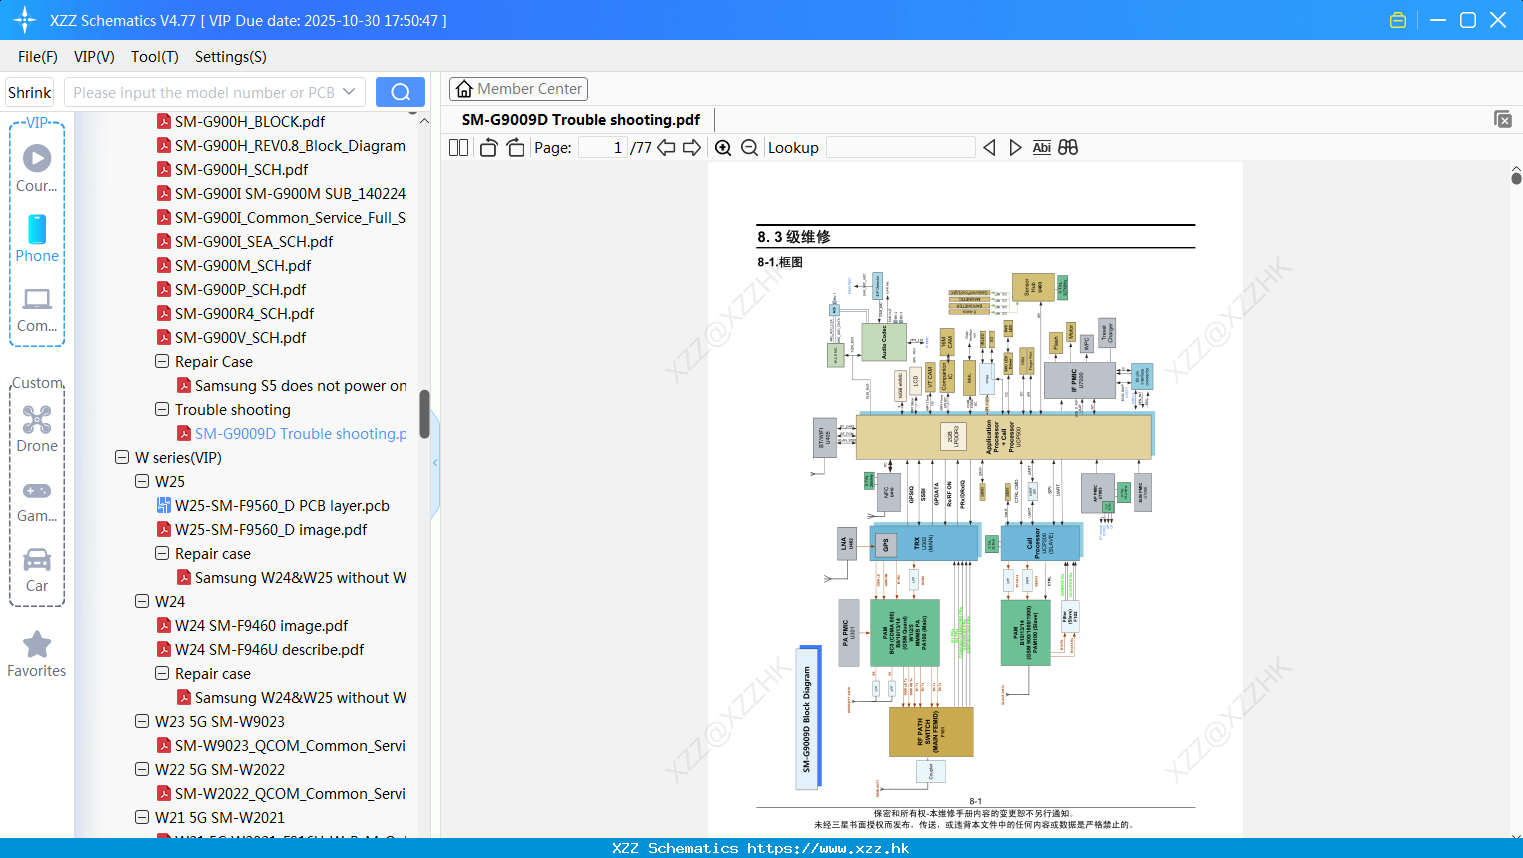1523x858 pixels.
Task: Collapse the W22 5G SM-W2022 node
Action: tap(142, 769)
